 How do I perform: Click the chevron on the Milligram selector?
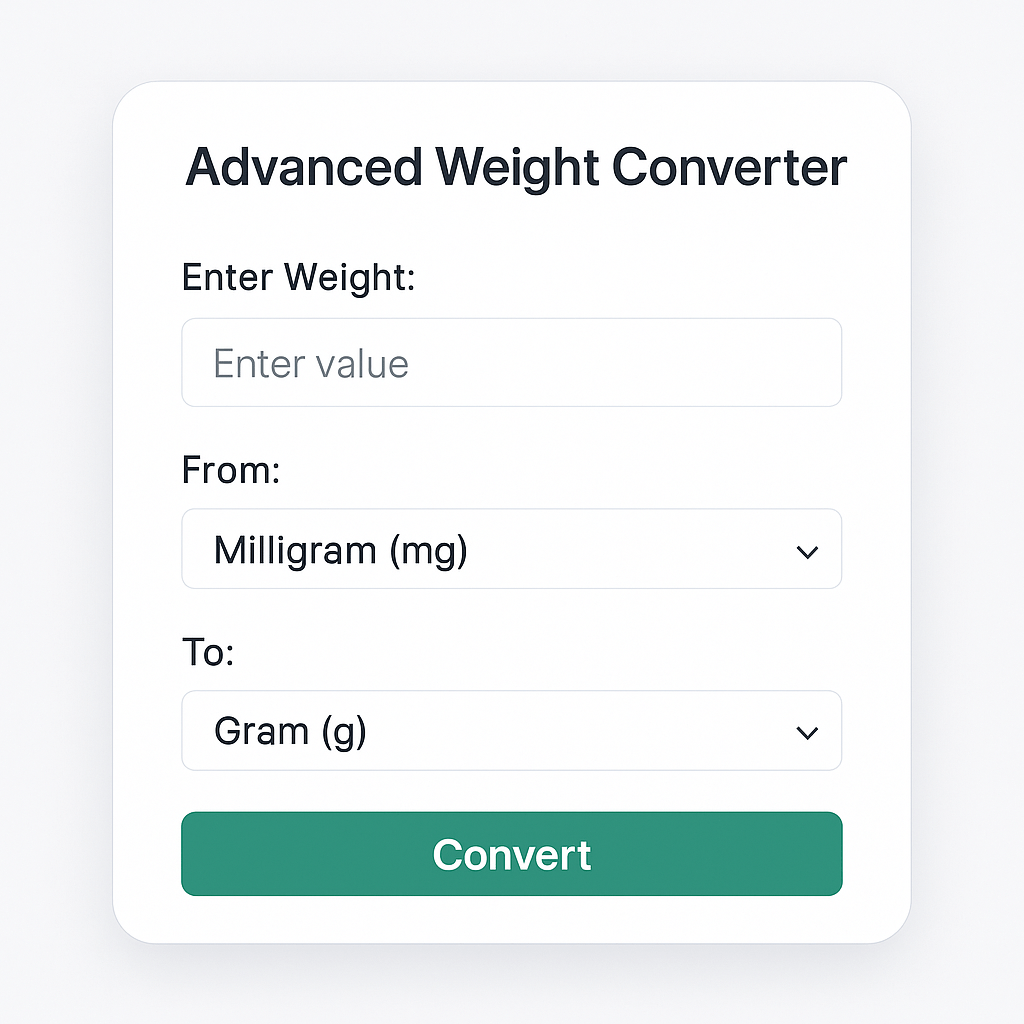coord(807,549)
